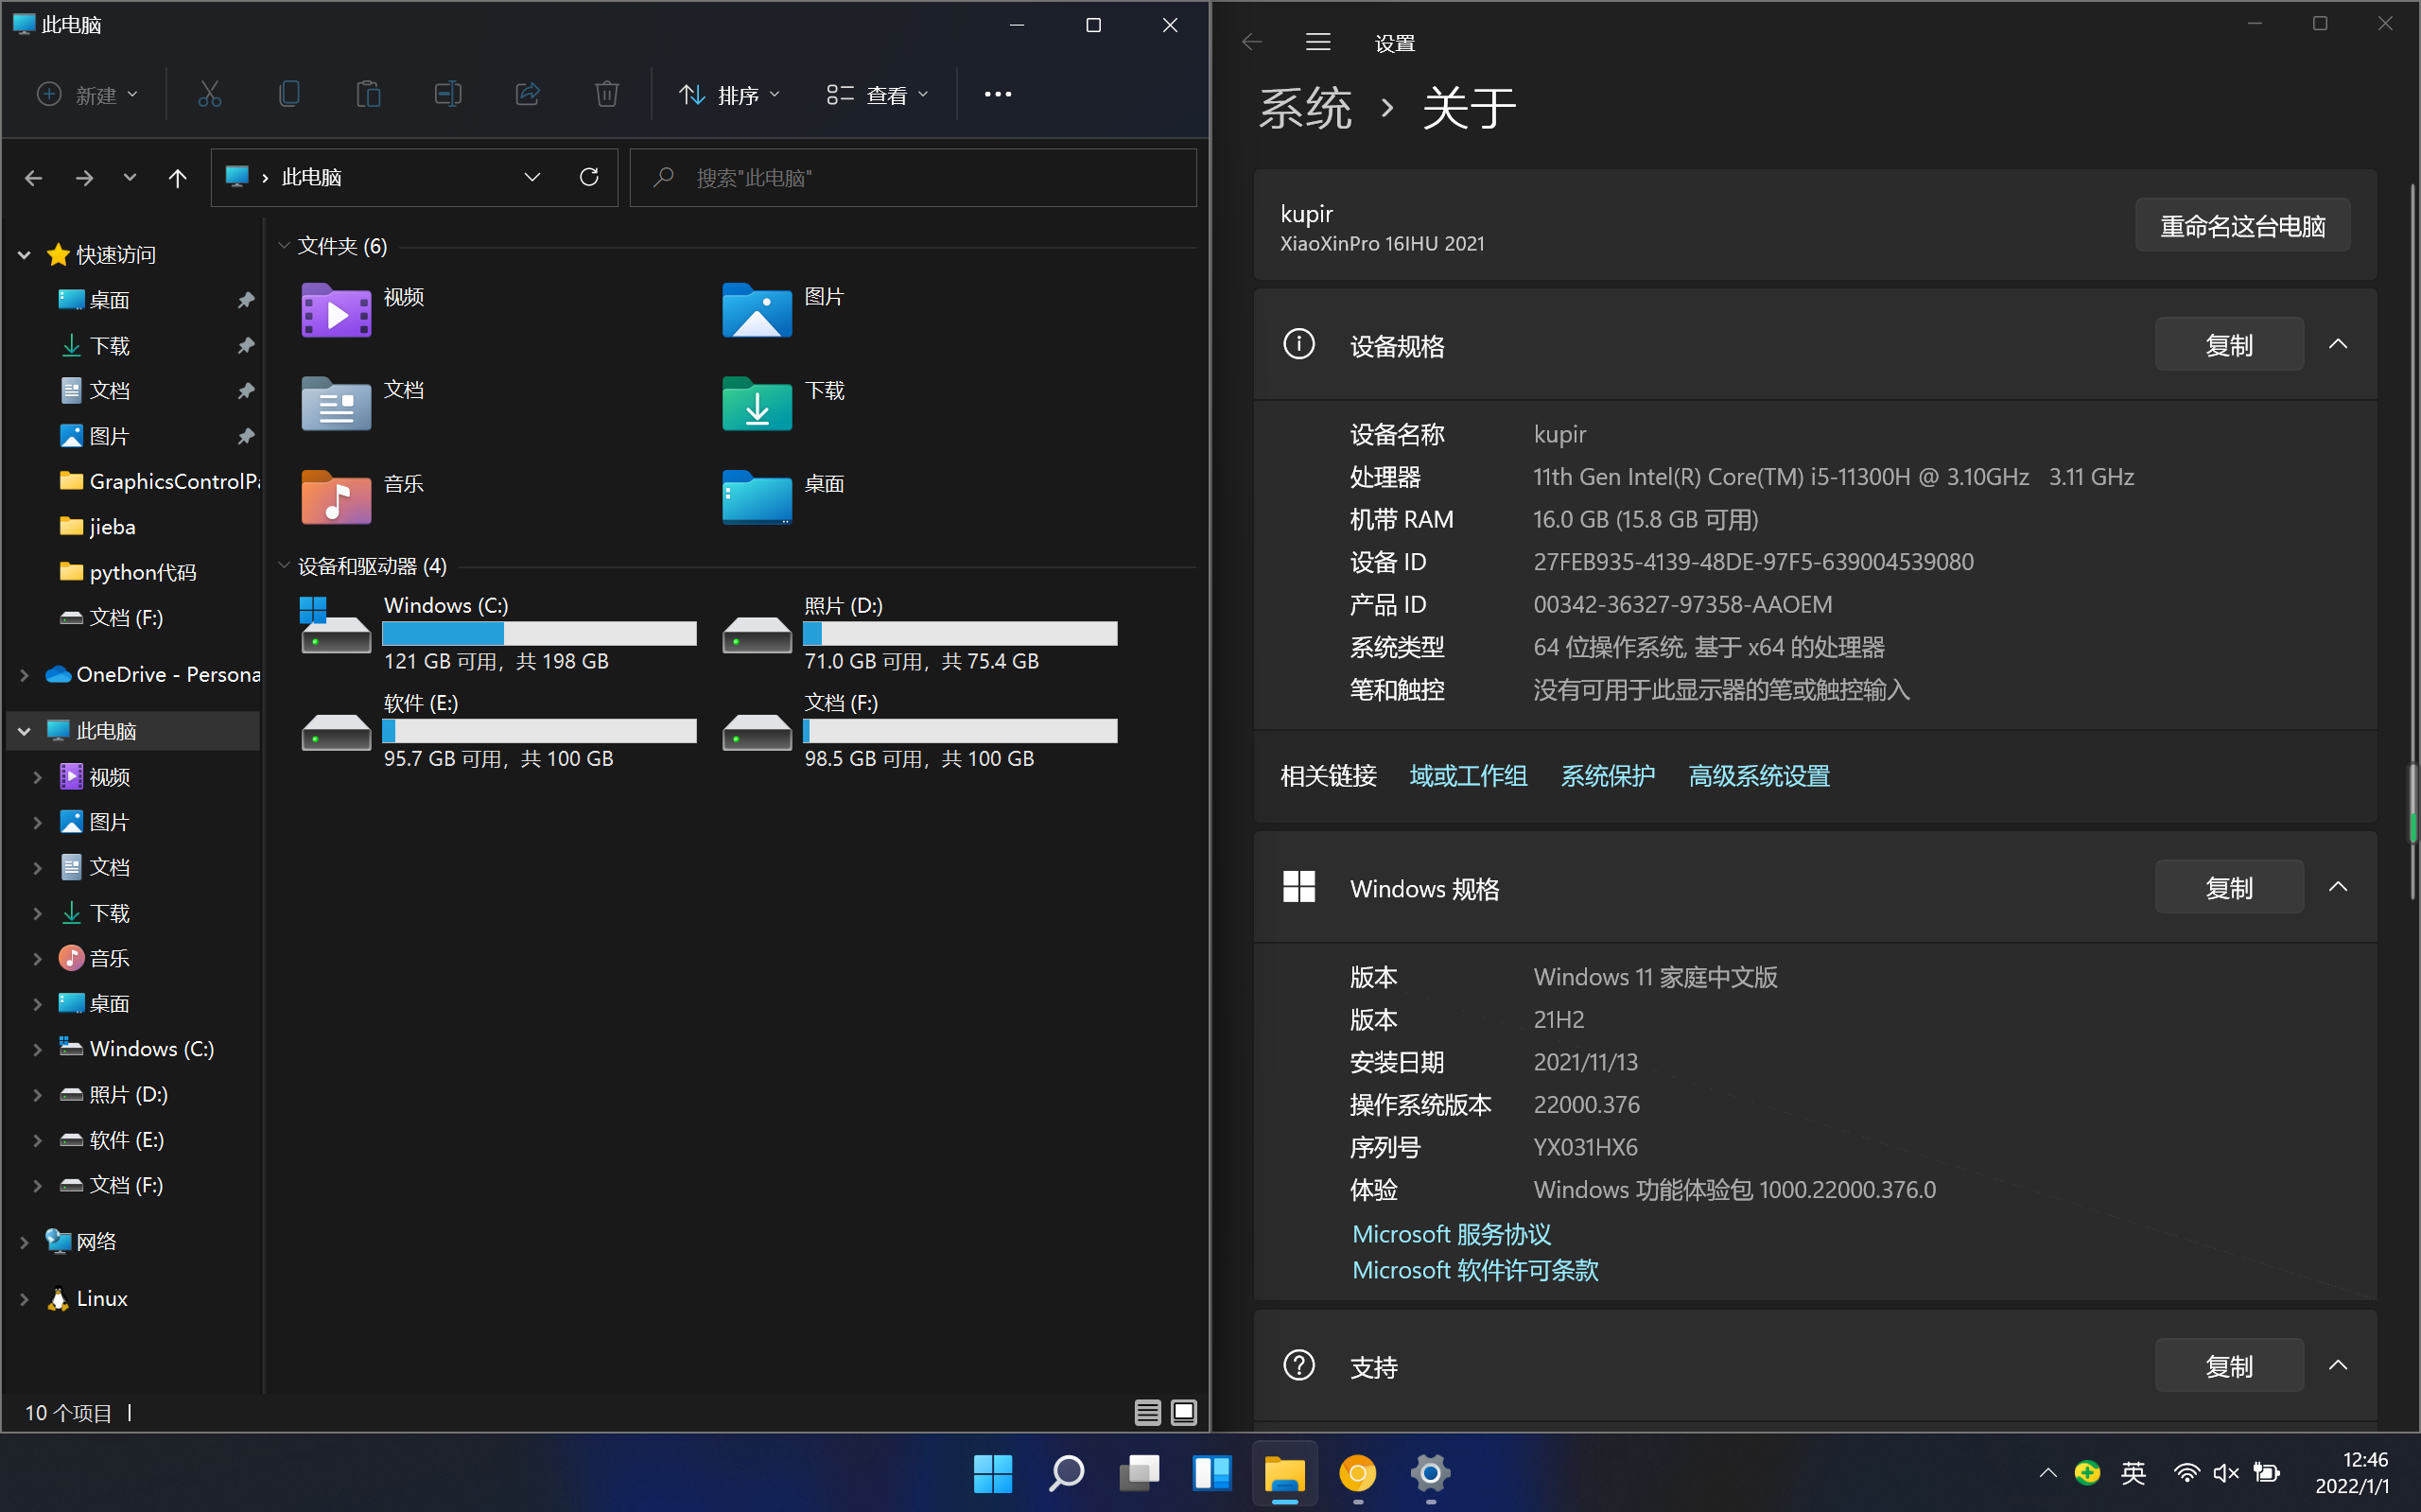The image size is (2421, 1512).
Task: Collapse the 快速访问 tree node
Action: tap(24, 255)
